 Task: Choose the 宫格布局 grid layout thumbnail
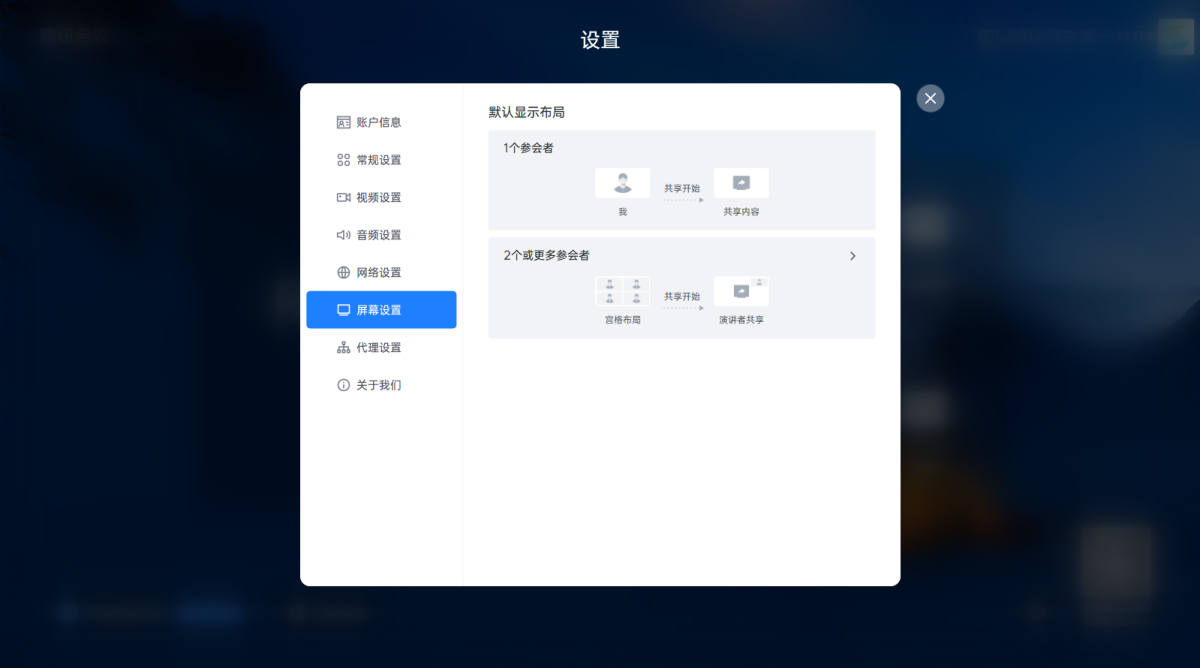click(622, 291)
